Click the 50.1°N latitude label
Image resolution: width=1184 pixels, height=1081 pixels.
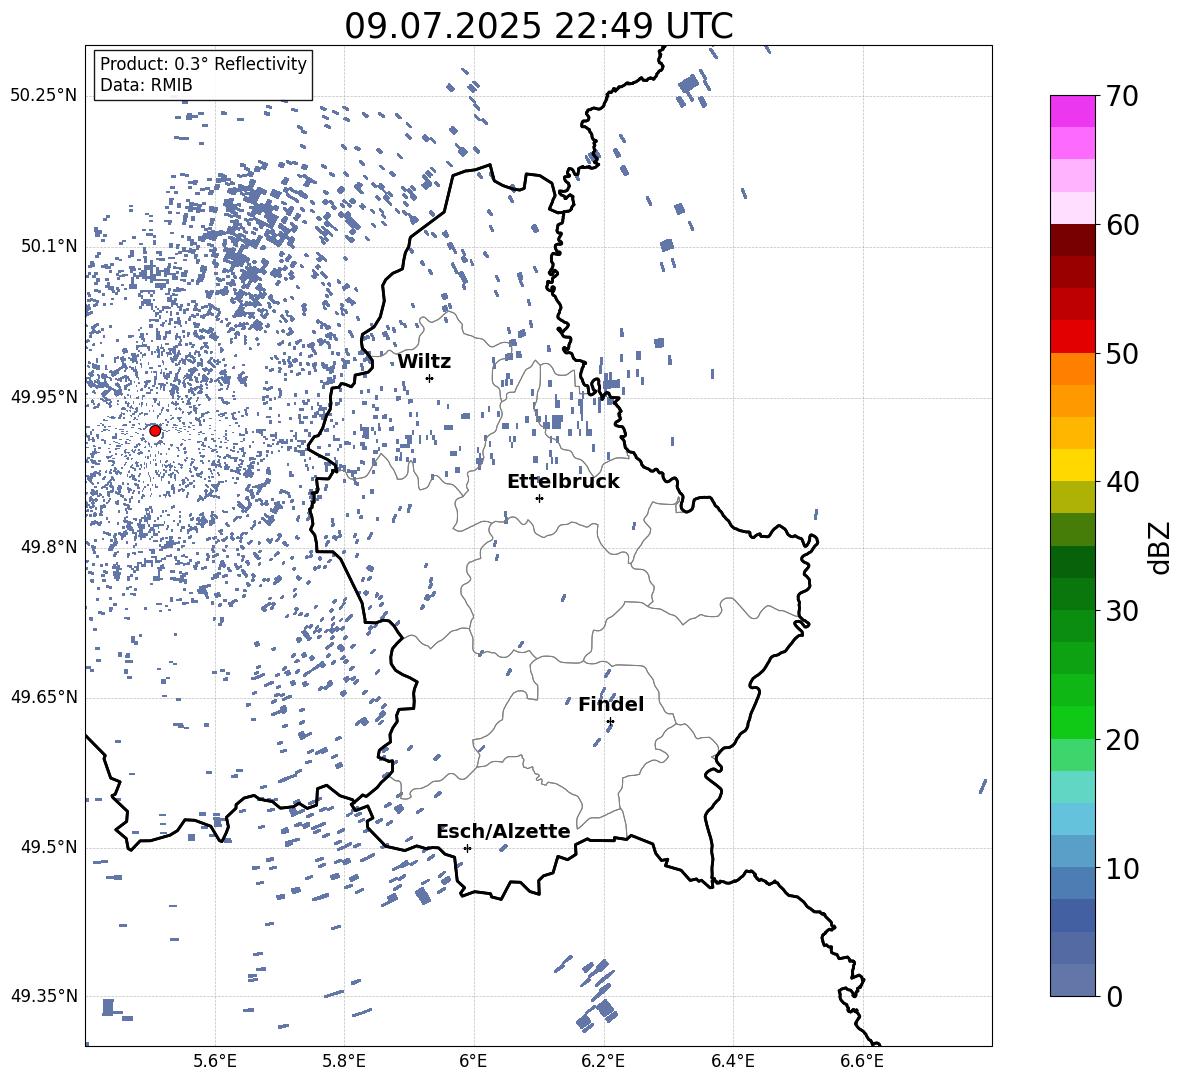point(48,247)
